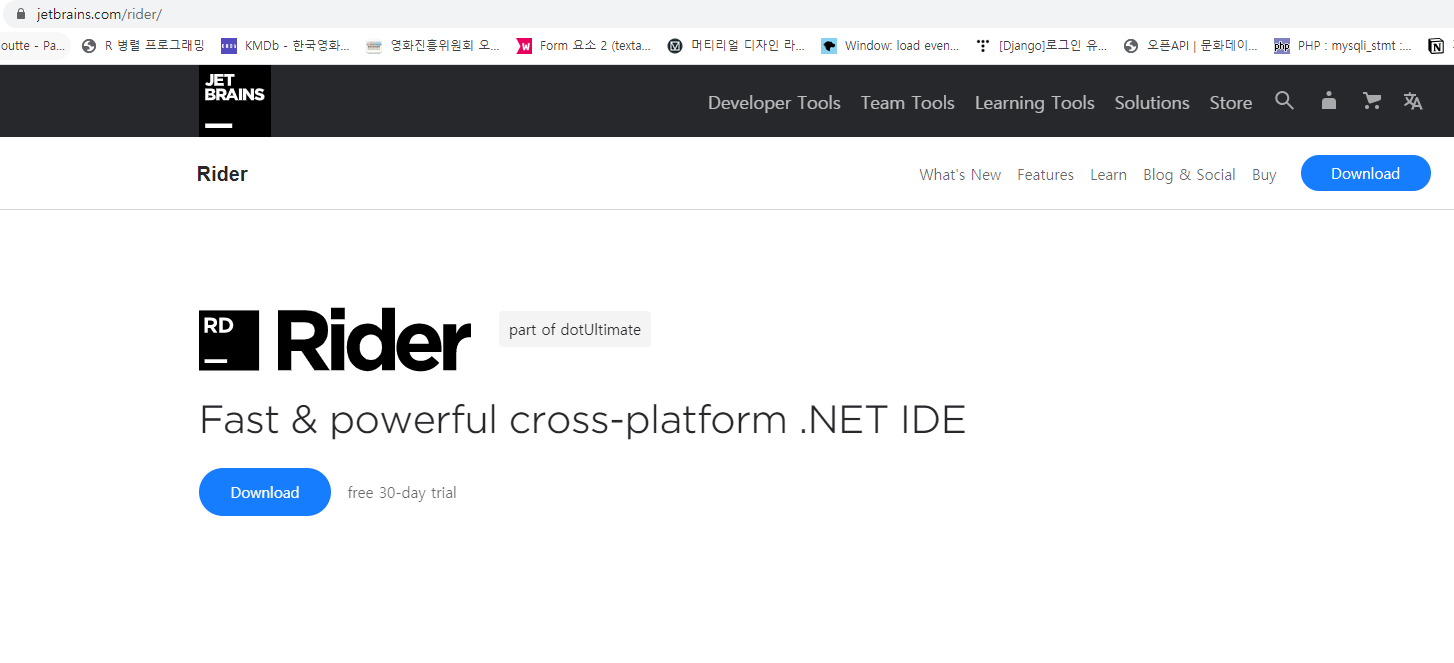This screenshot has width=1454, height=663.
Task: Click the 'Fast & powerful cross-platform .NET IDE' tagline
Action: tap(582, 419)
